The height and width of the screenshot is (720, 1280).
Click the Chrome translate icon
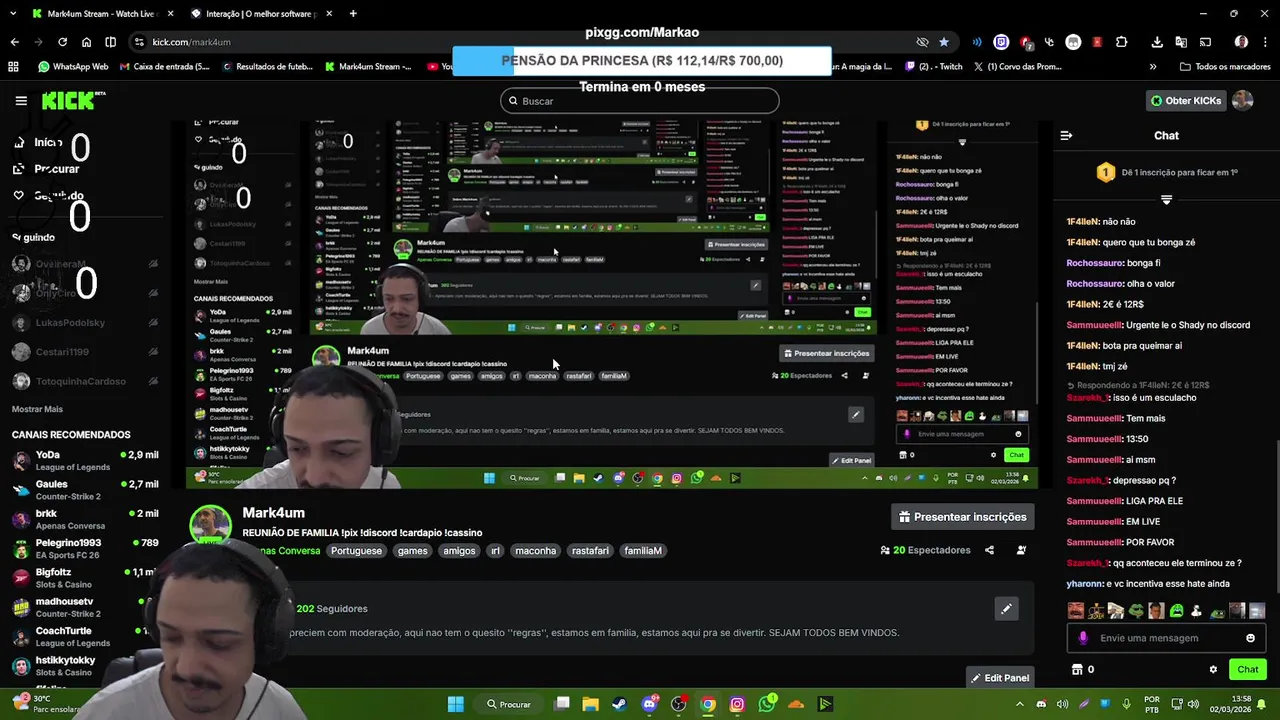pyautogui.click(x=1181, y=42)
